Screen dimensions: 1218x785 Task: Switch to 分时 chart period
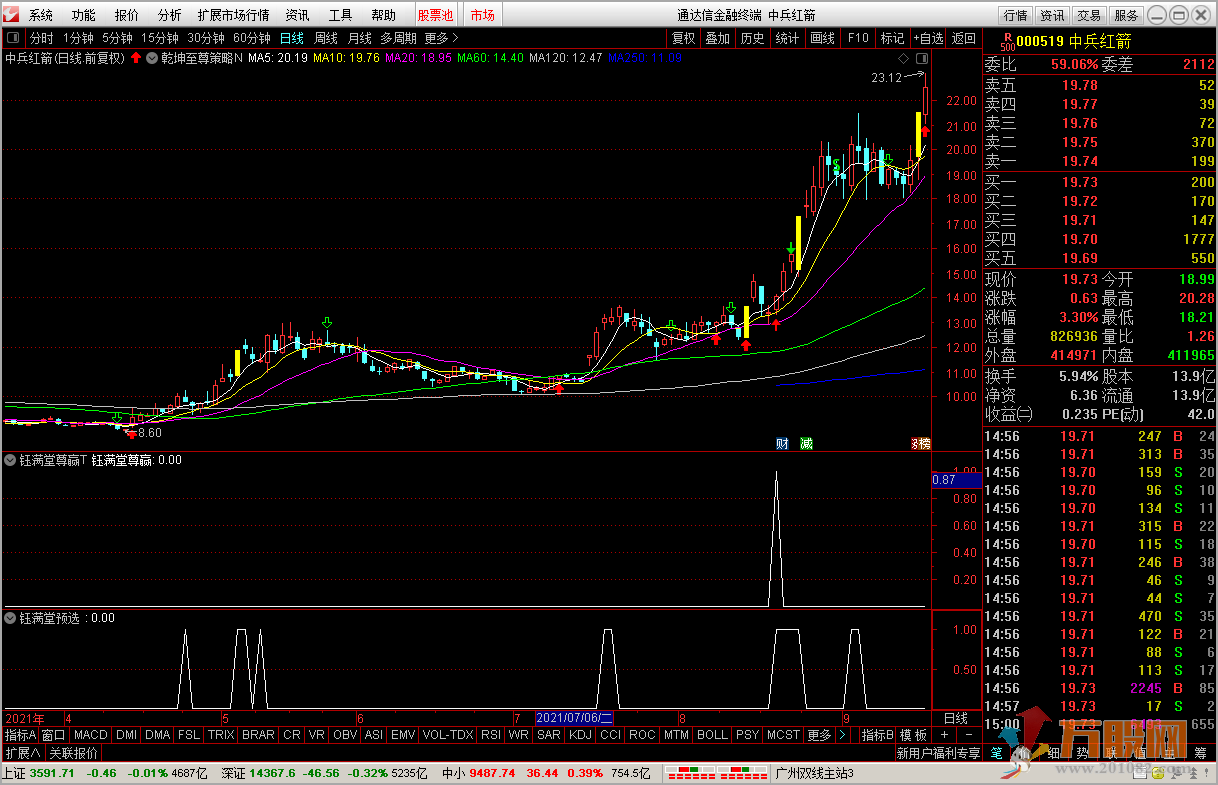42,38
